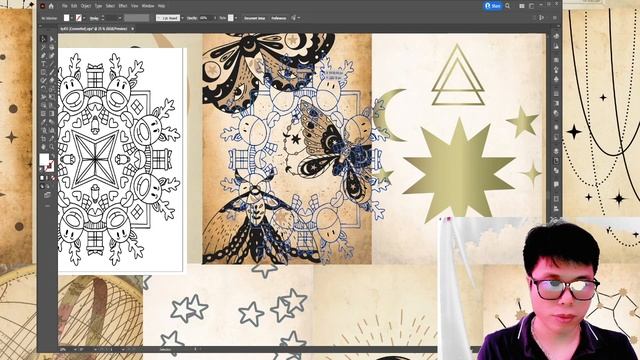The image size is (640, 360).
Task: Open the Color Guide panel icon
Action: [x=556, y=46]
